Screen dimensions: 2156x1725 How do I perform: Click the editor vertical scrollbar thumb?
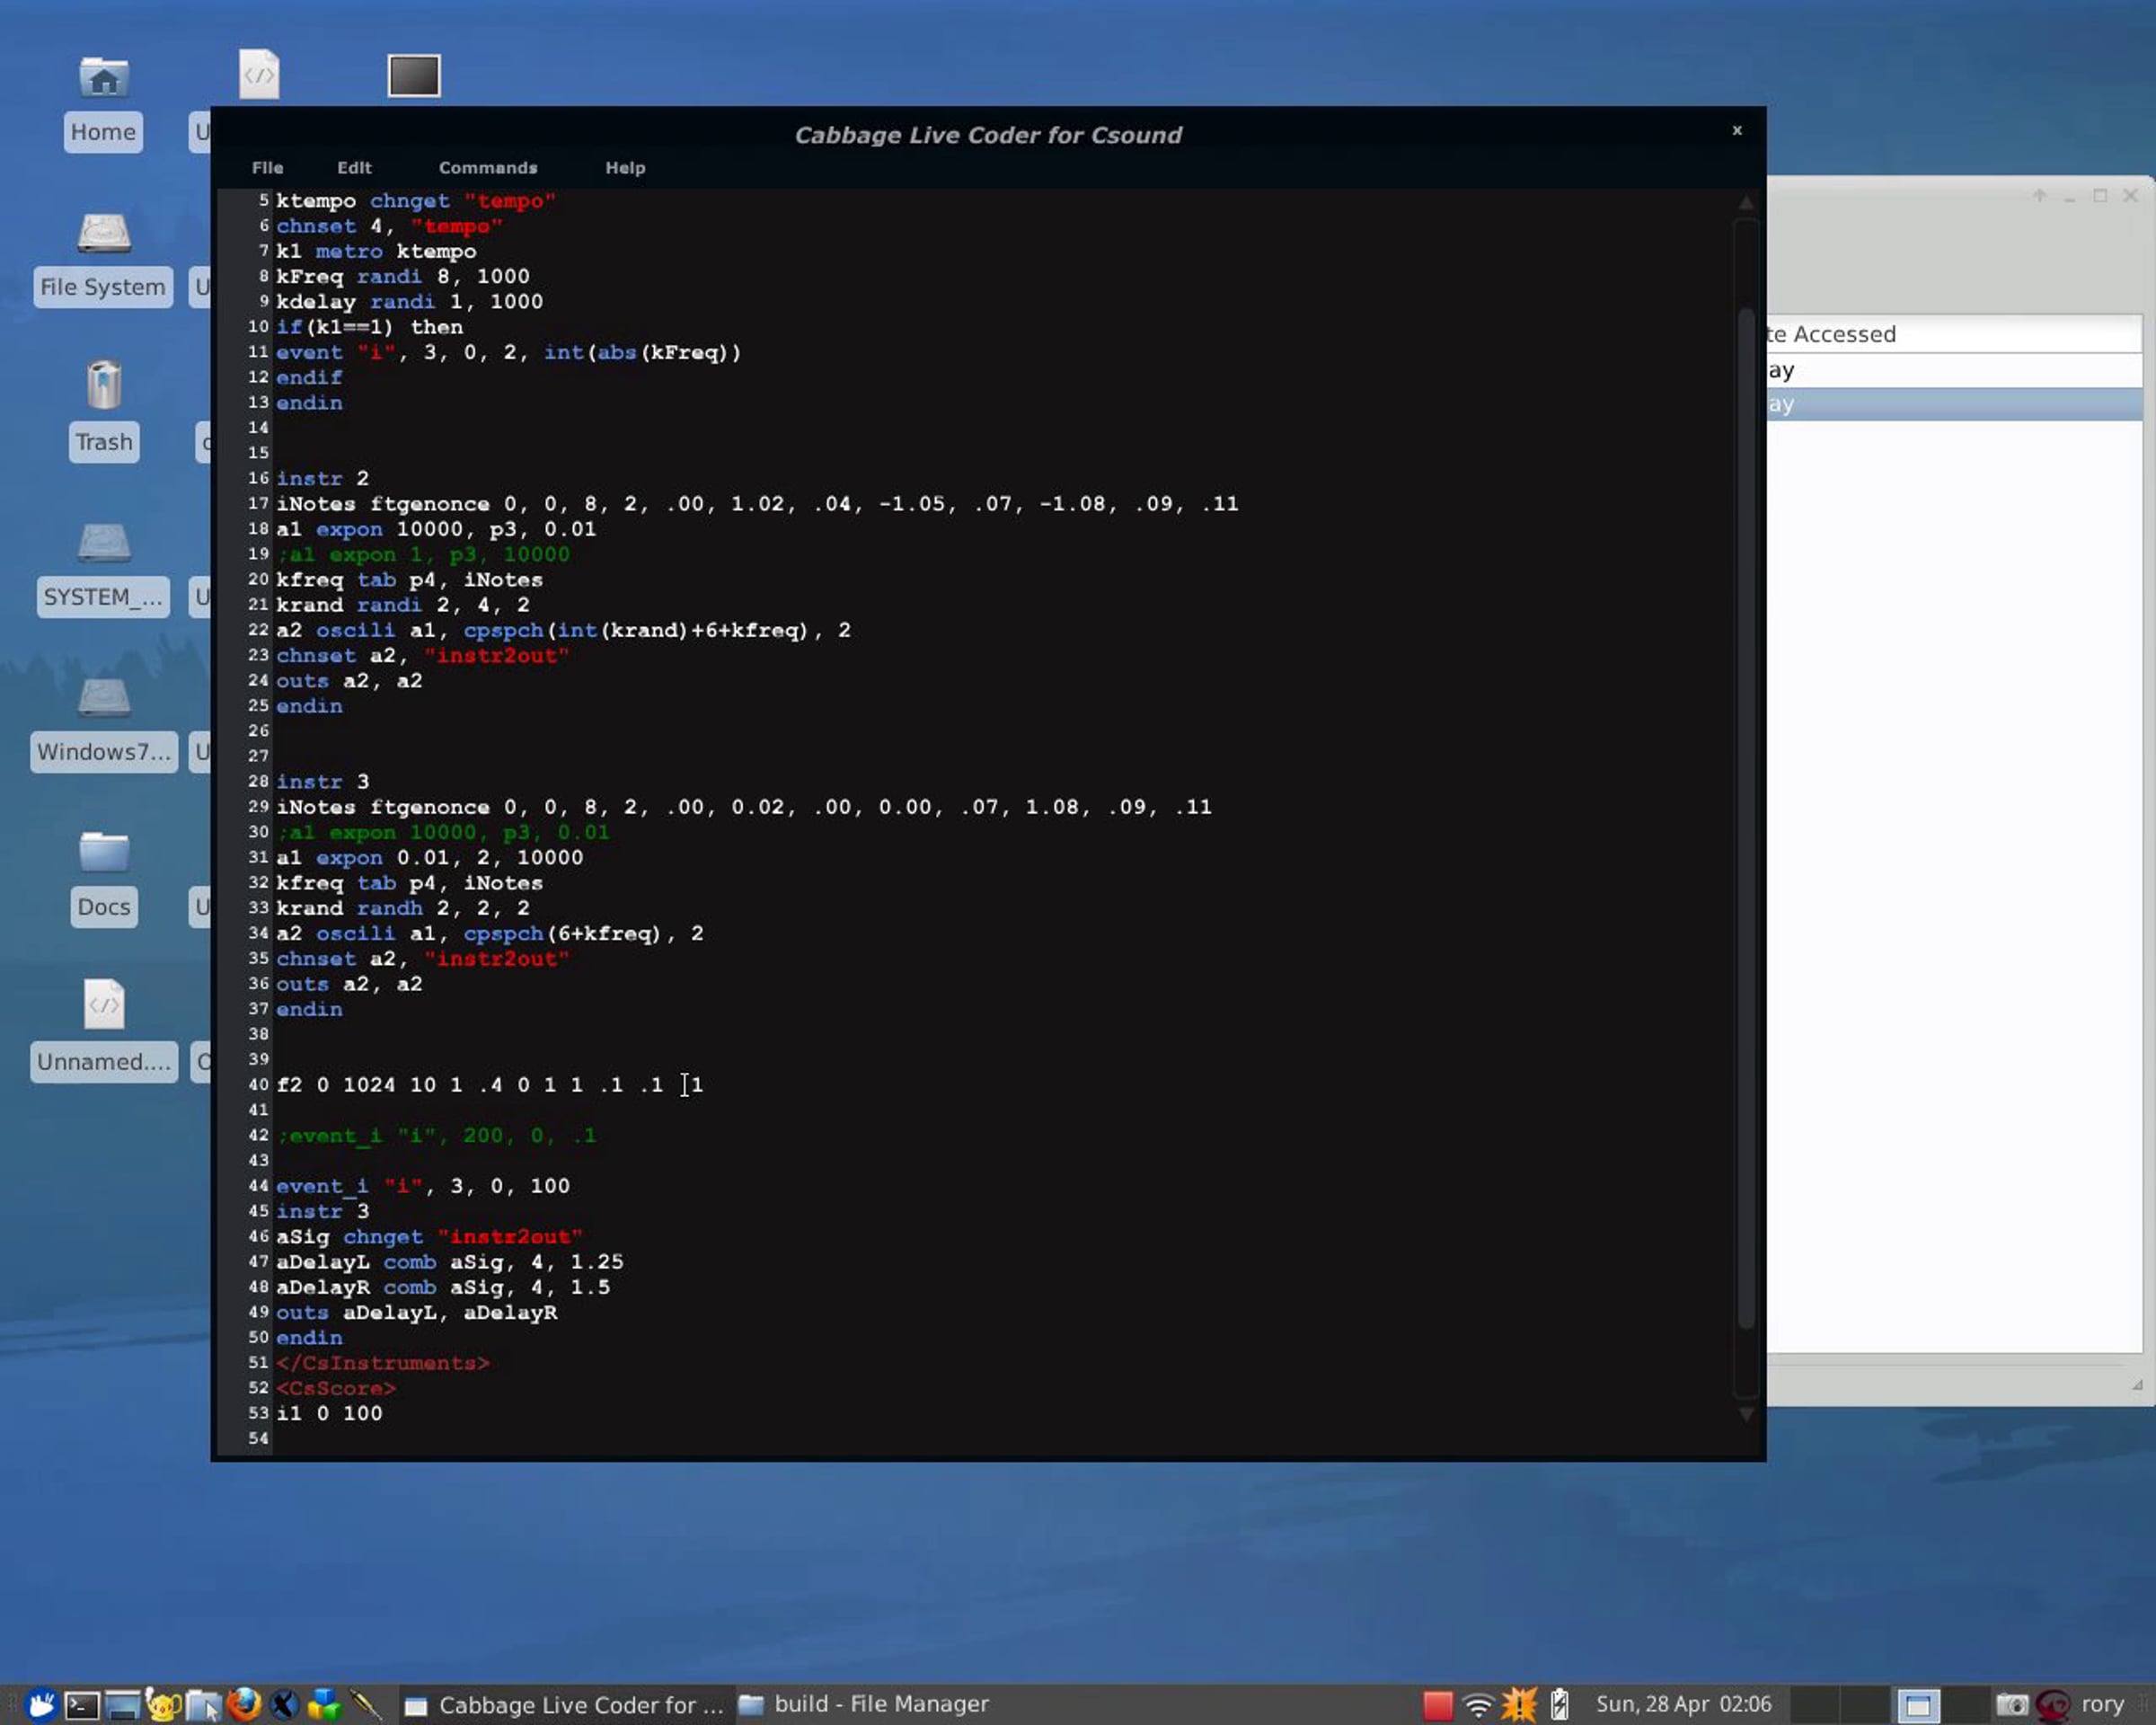[x=1746, y=818]
